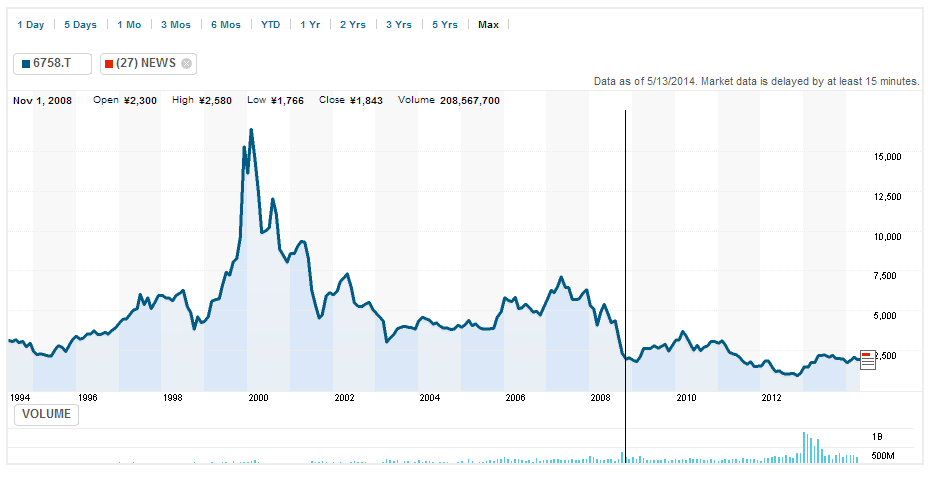946x477 pixels.
Task: Set the chart to 5 Yrs
Action: (x=445, y=24)
